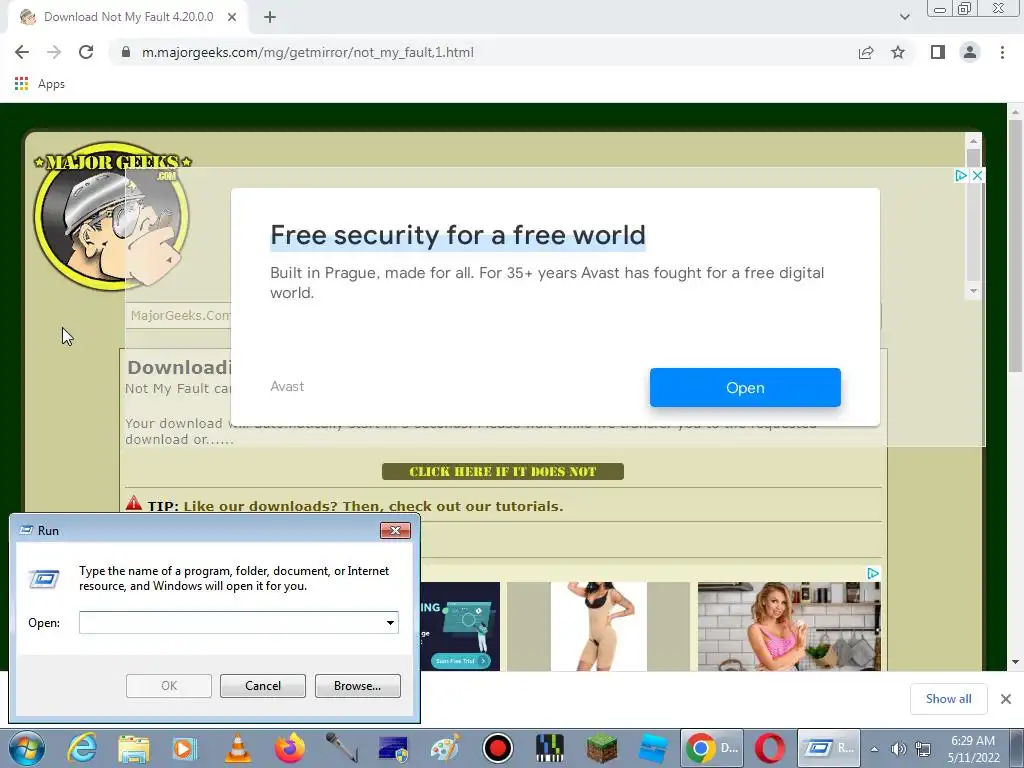This screenshot has height=768, width=1024.
Task: Open the piano keys taskbar icon
Action: tap(549, 748)
